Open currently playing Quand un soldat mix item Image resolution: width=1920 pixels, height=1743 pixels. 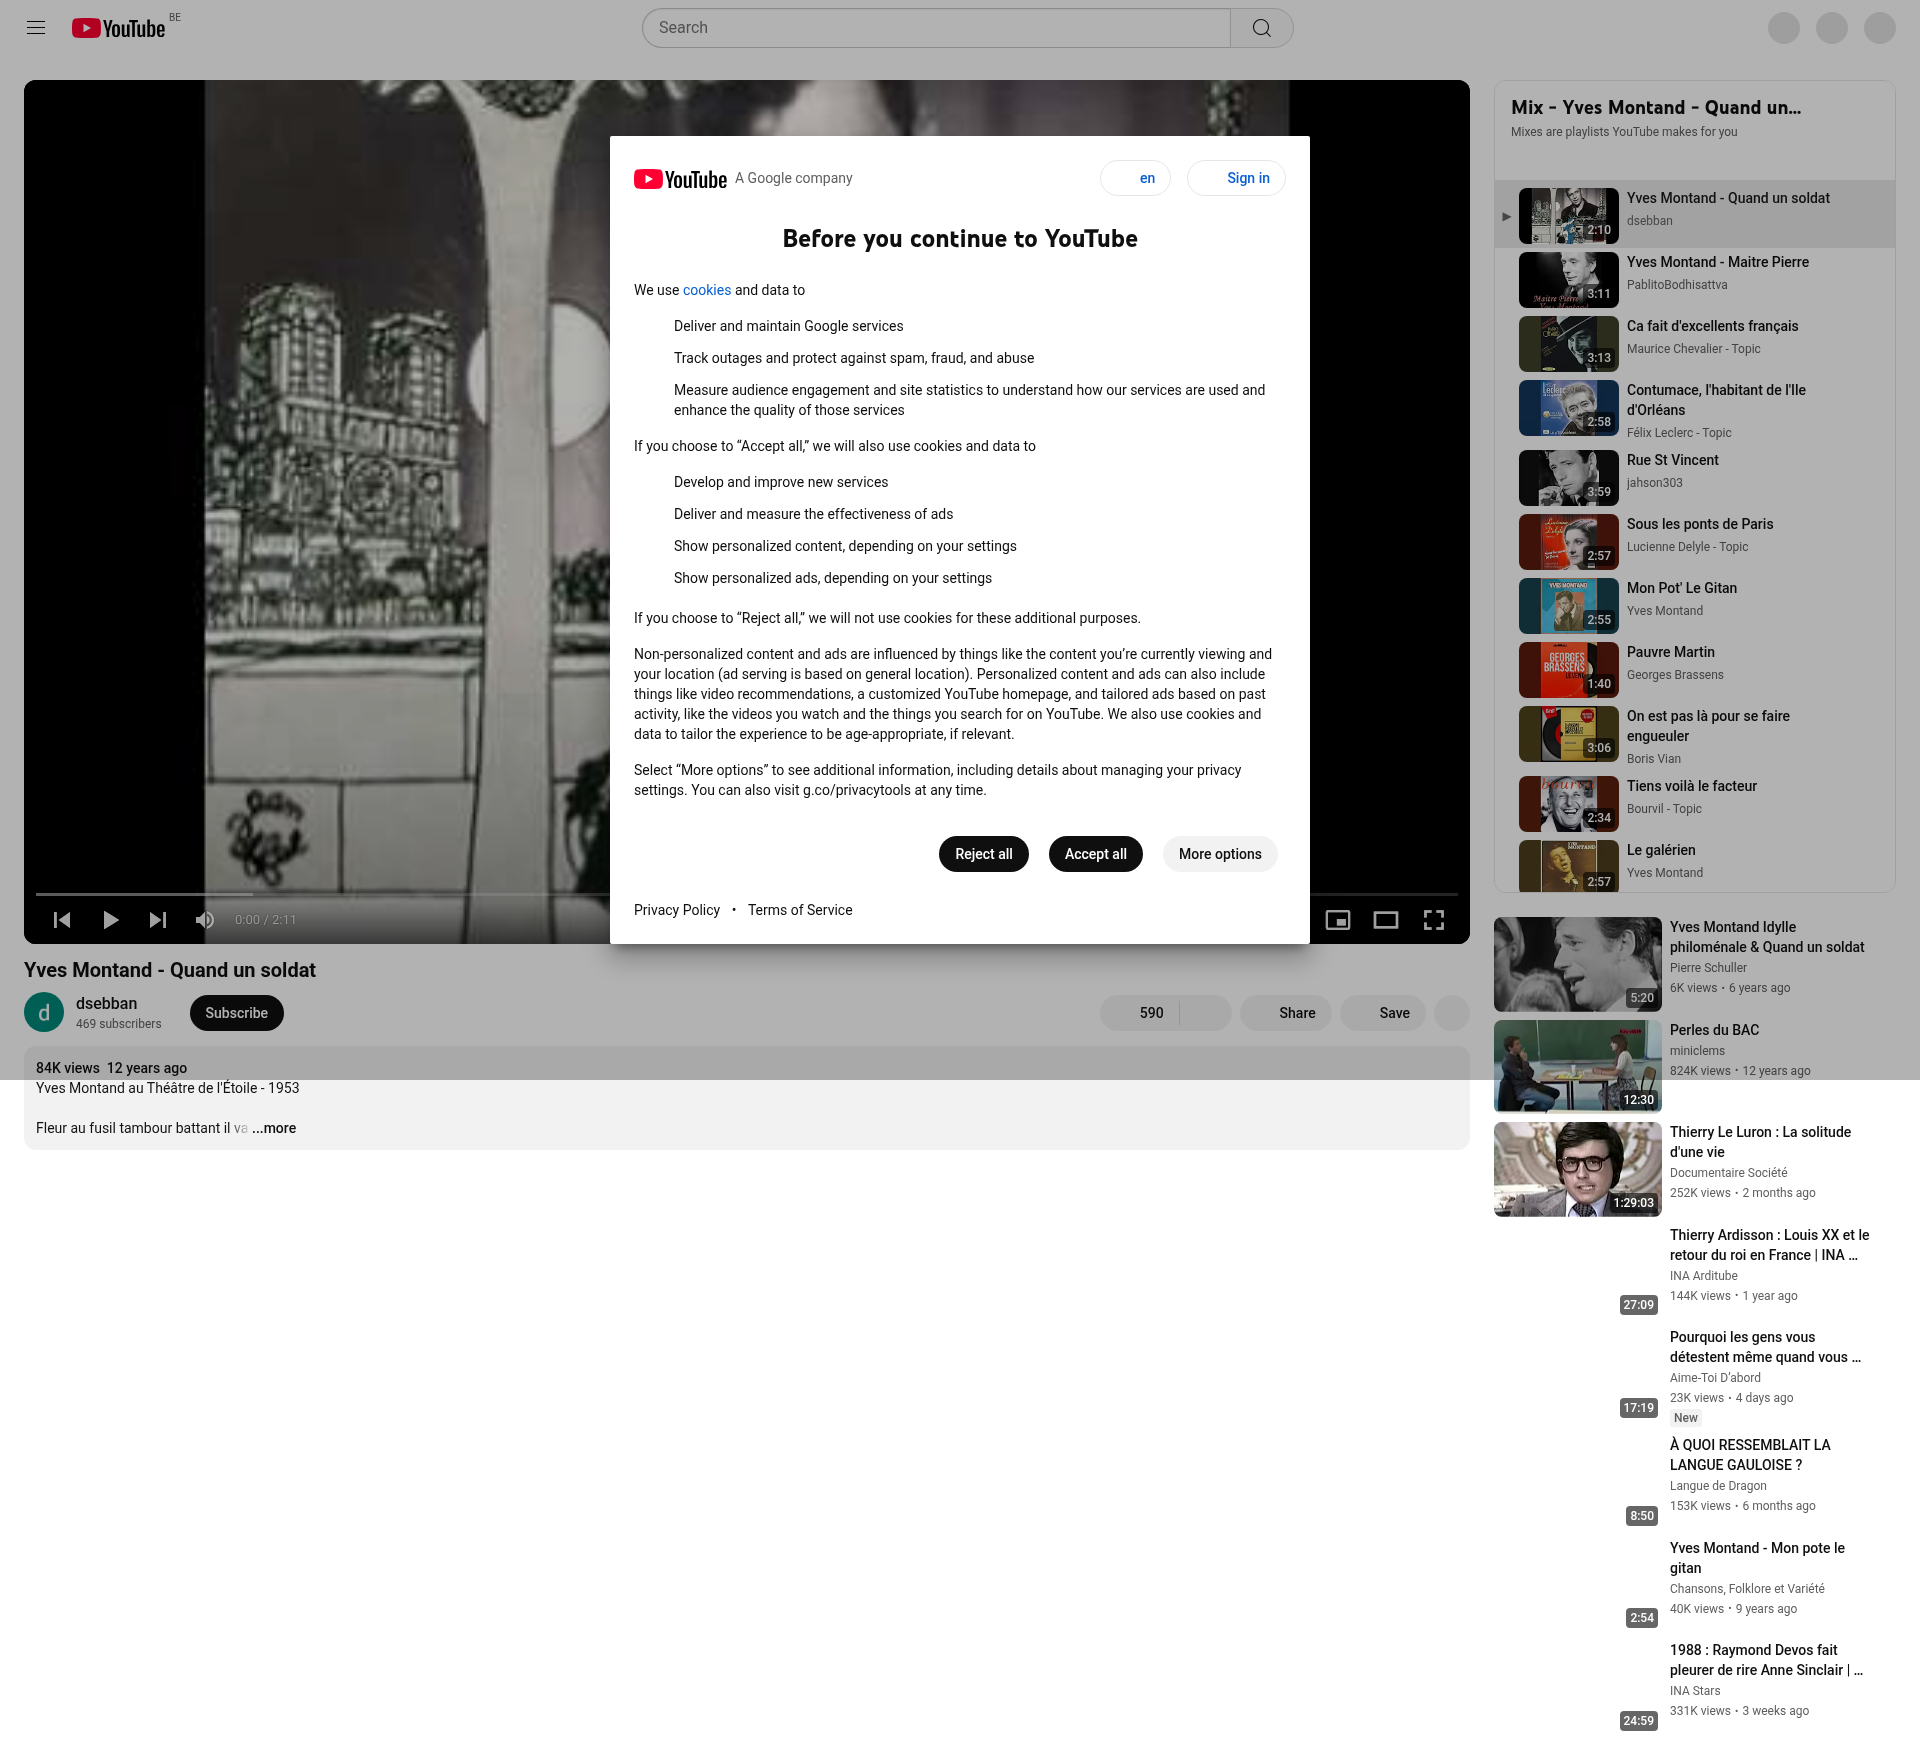(x=1695, y=214)
